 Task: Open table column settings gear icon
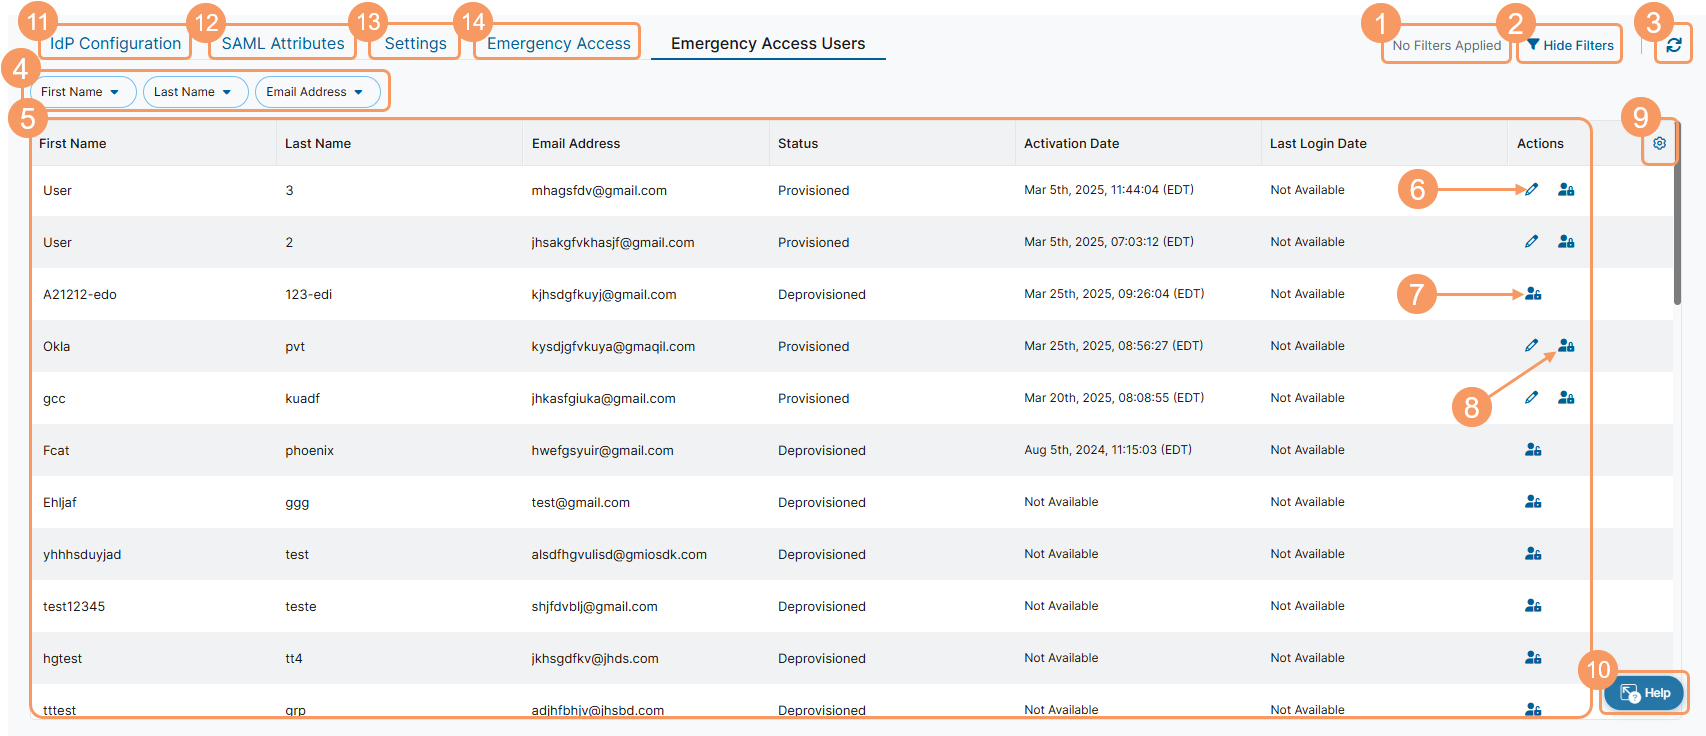[x=1659, y=143]
